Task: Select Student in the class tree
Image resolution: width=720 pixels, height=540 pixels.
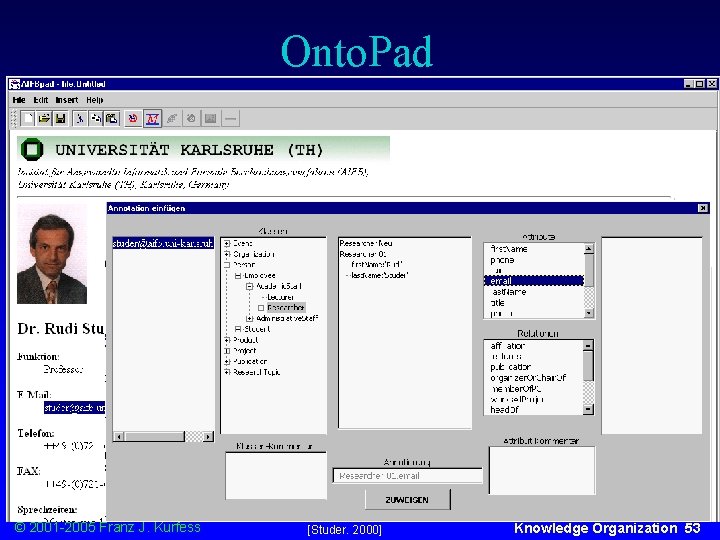Action: (x=257, y=329)
